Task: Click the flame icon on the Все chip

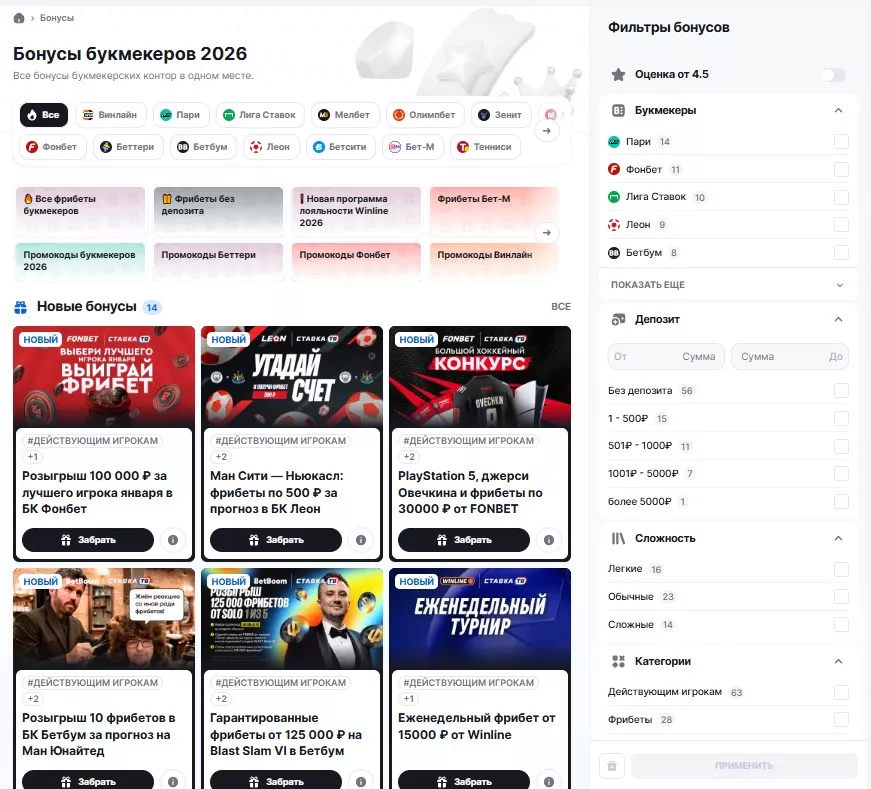Action: click(29, 114)
